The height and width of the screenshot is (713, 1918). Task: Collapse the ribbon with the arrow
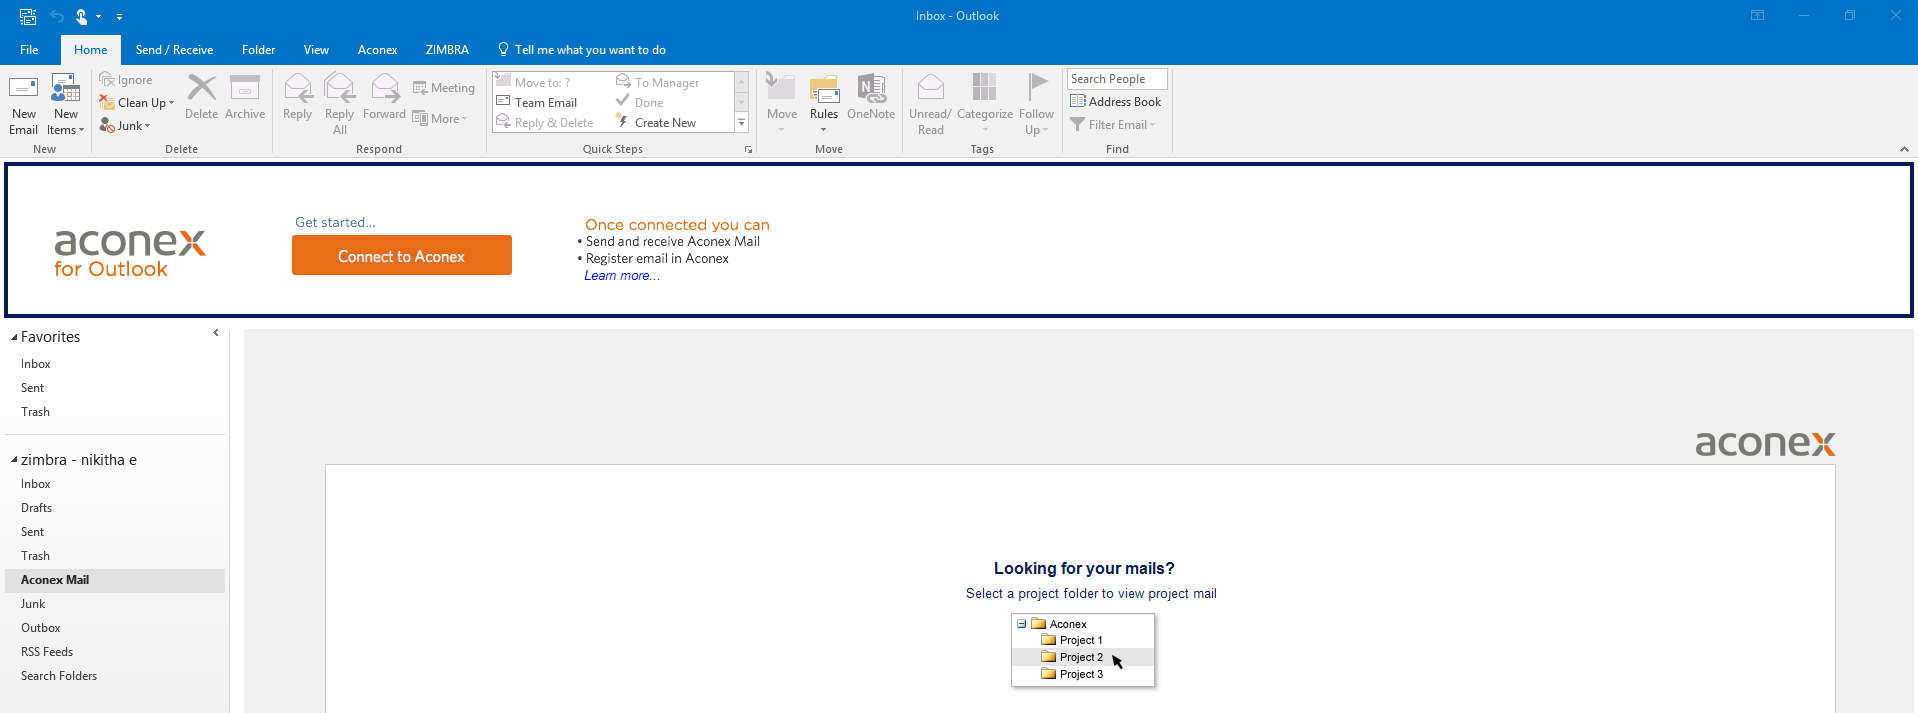tap(1904, 149)
